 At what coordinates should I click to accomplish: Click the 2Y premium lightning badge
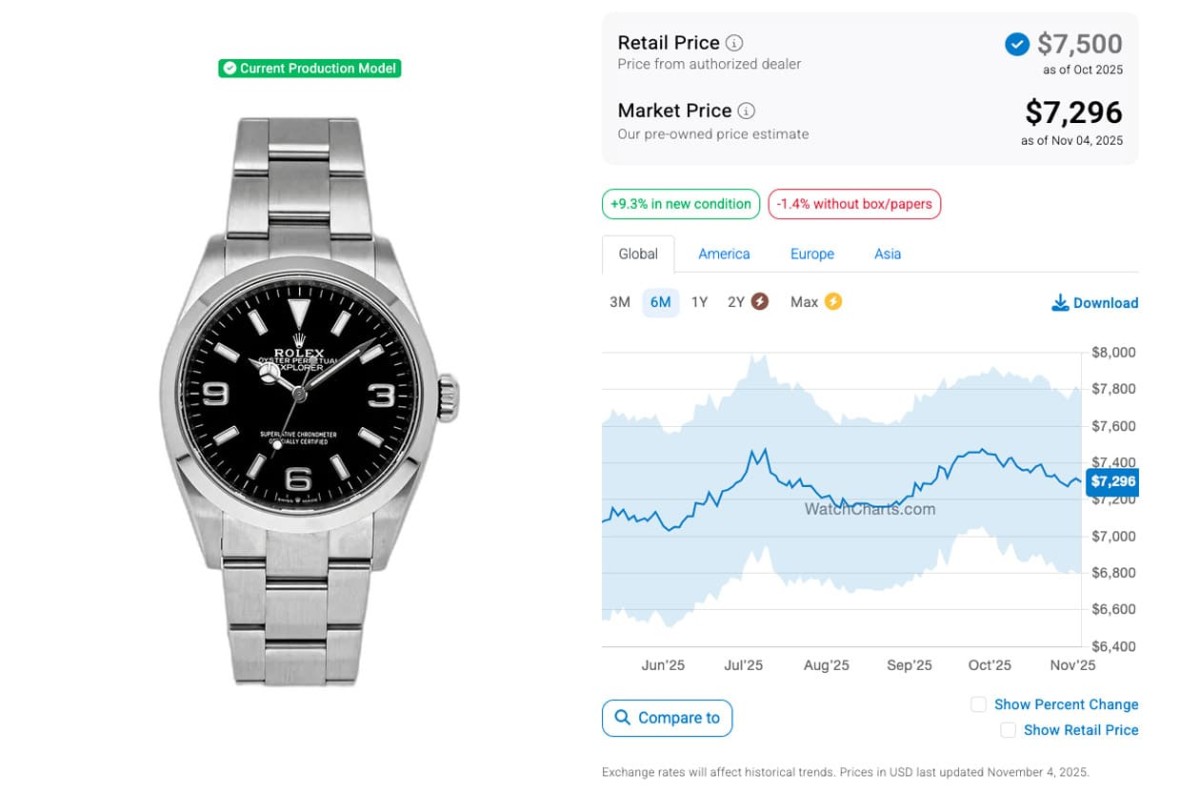(x=760, y=302)
